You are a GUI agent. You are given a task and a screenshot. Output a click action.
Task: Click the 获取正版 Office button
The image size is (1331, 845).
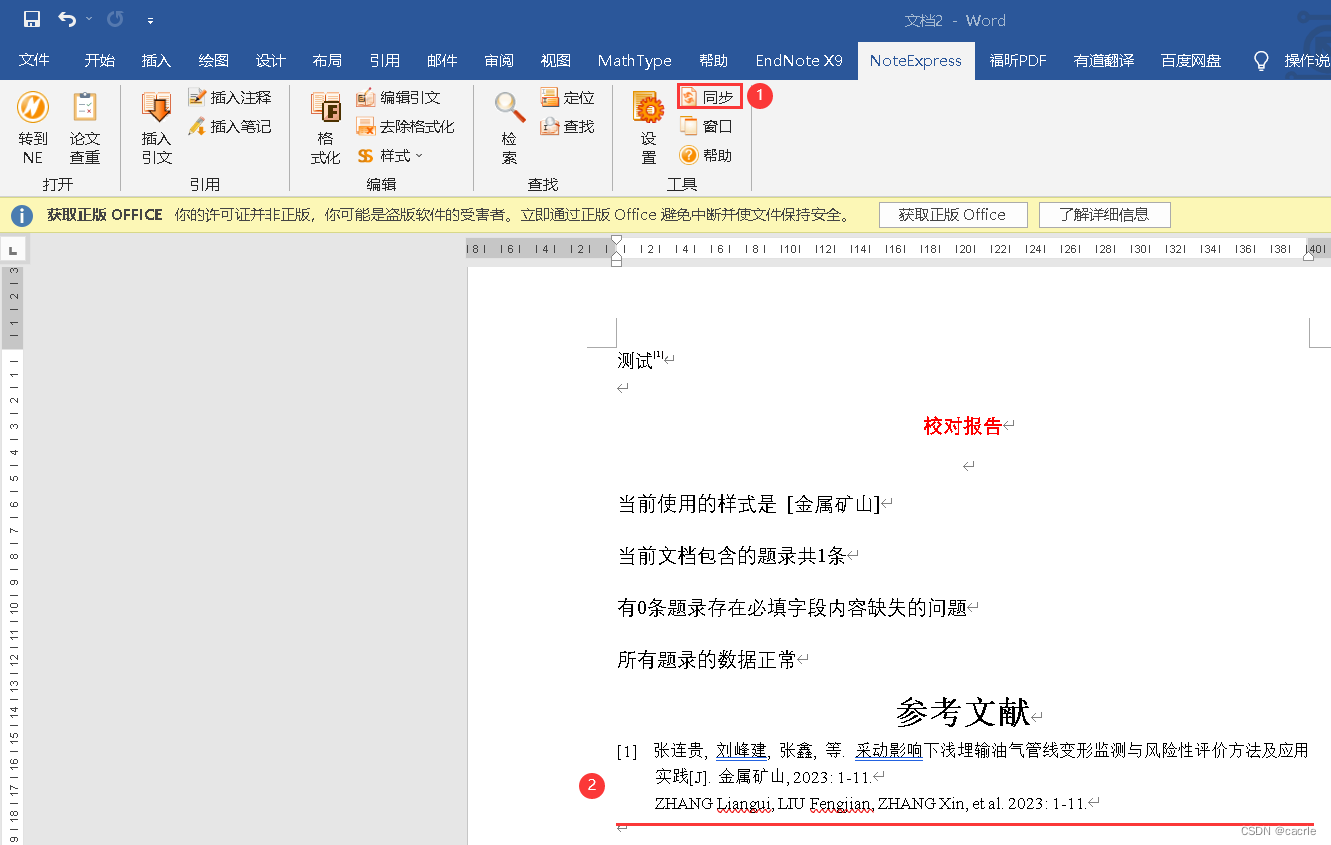coord(952,214)
